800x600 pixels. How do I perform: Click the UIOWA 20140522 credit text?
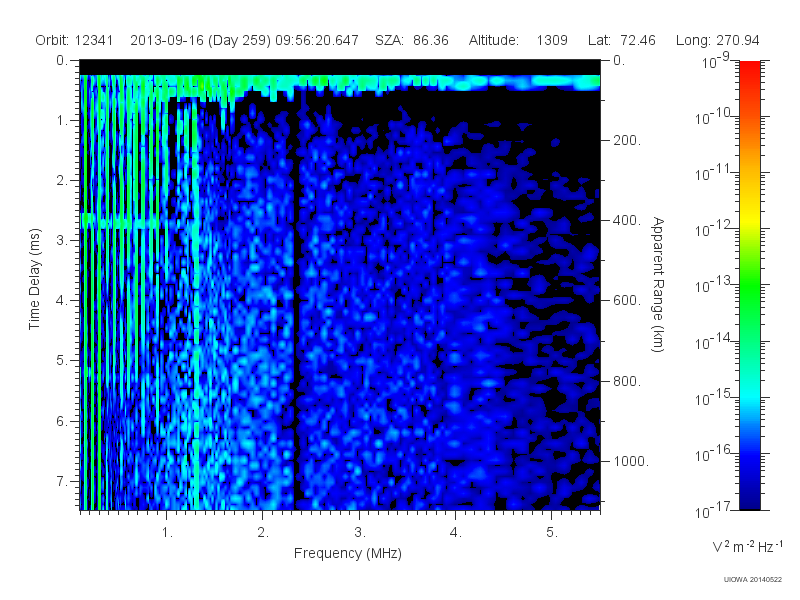click(x=753, y=579)
